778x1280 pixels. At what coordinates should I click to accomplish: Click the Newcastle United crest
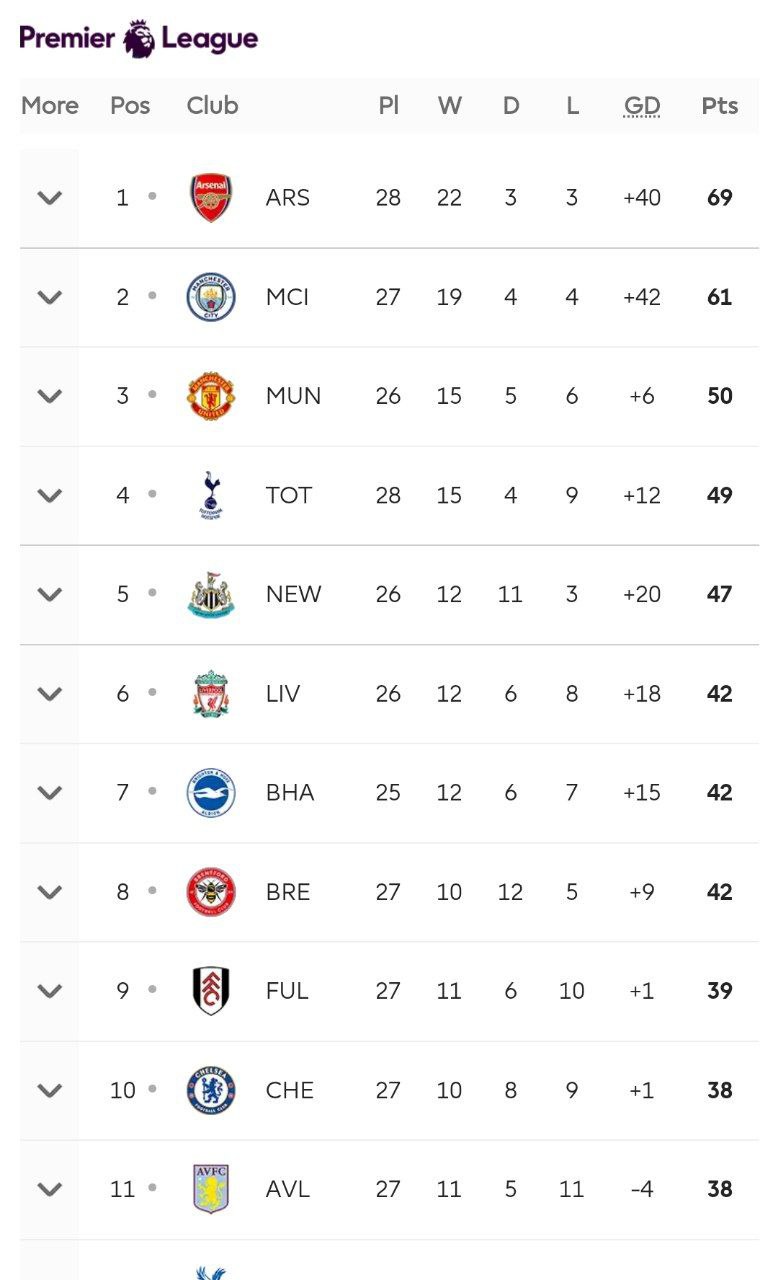pos(211,594)
